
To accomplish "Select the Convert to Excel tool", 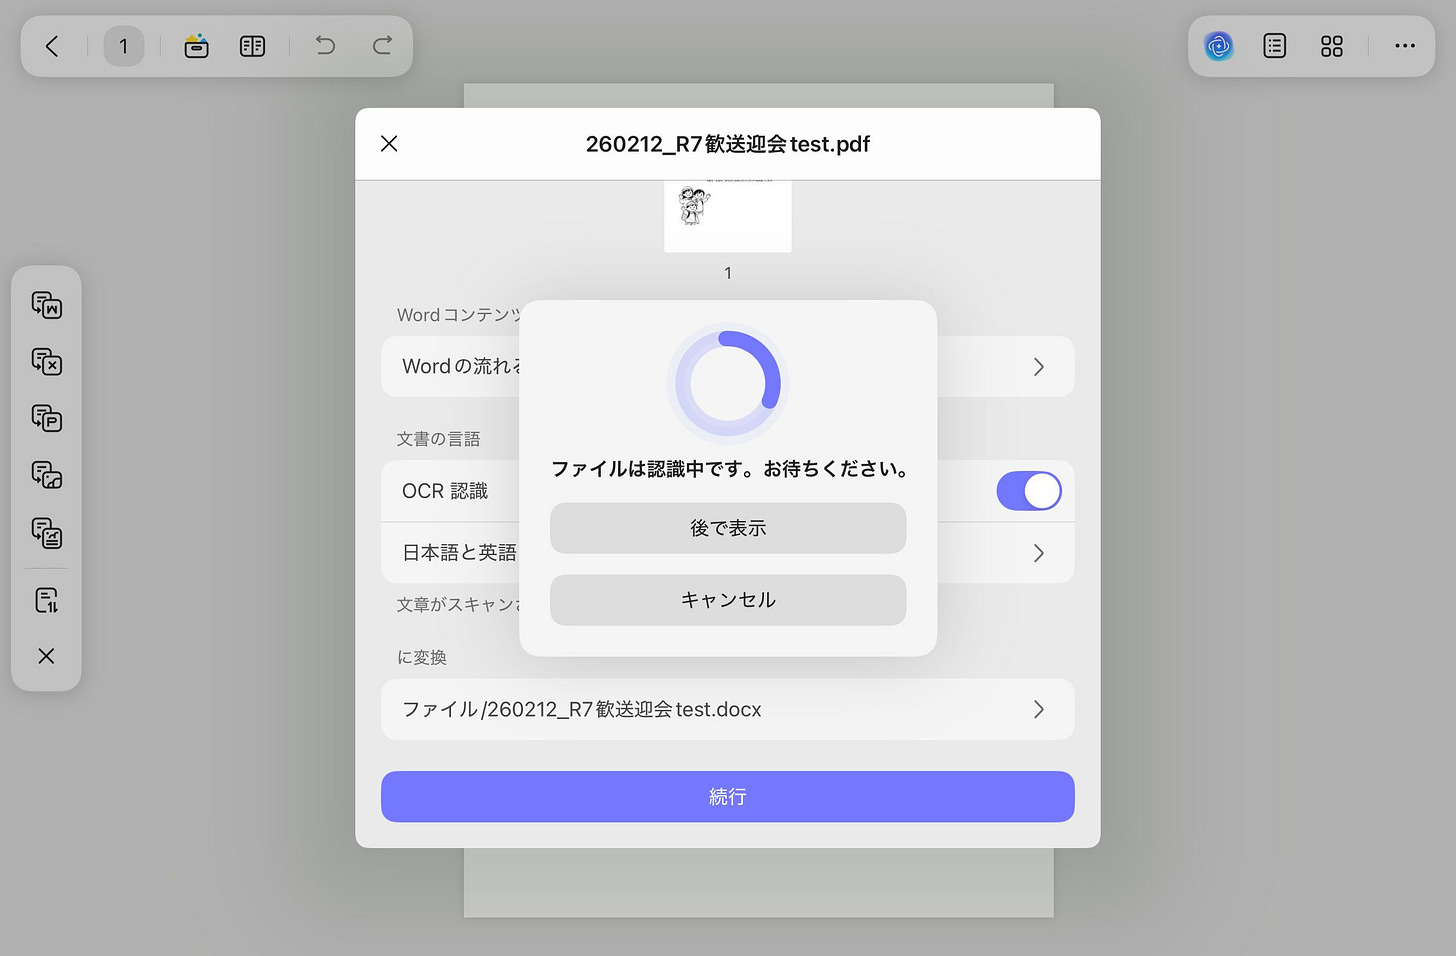I will click(46, 362).
